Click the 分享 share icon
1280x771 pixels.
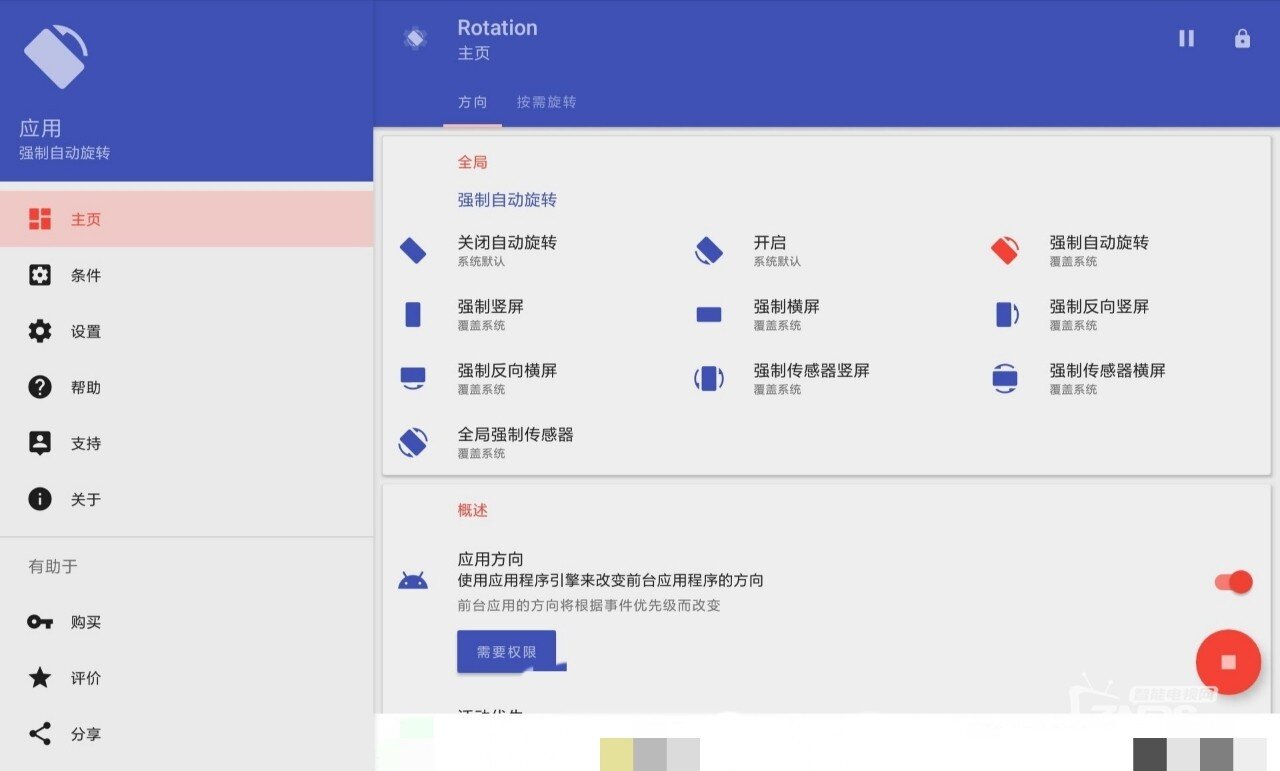click(40, 734)
